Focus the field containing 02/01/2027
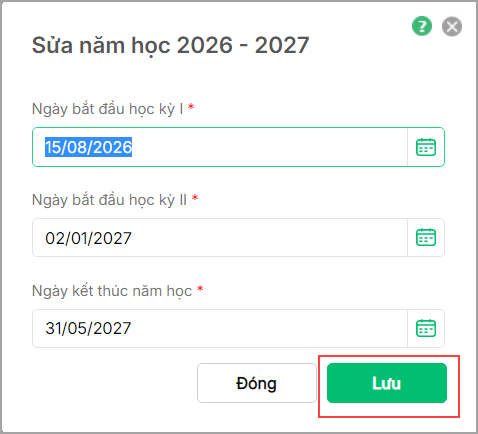 (x=220, y=238)
